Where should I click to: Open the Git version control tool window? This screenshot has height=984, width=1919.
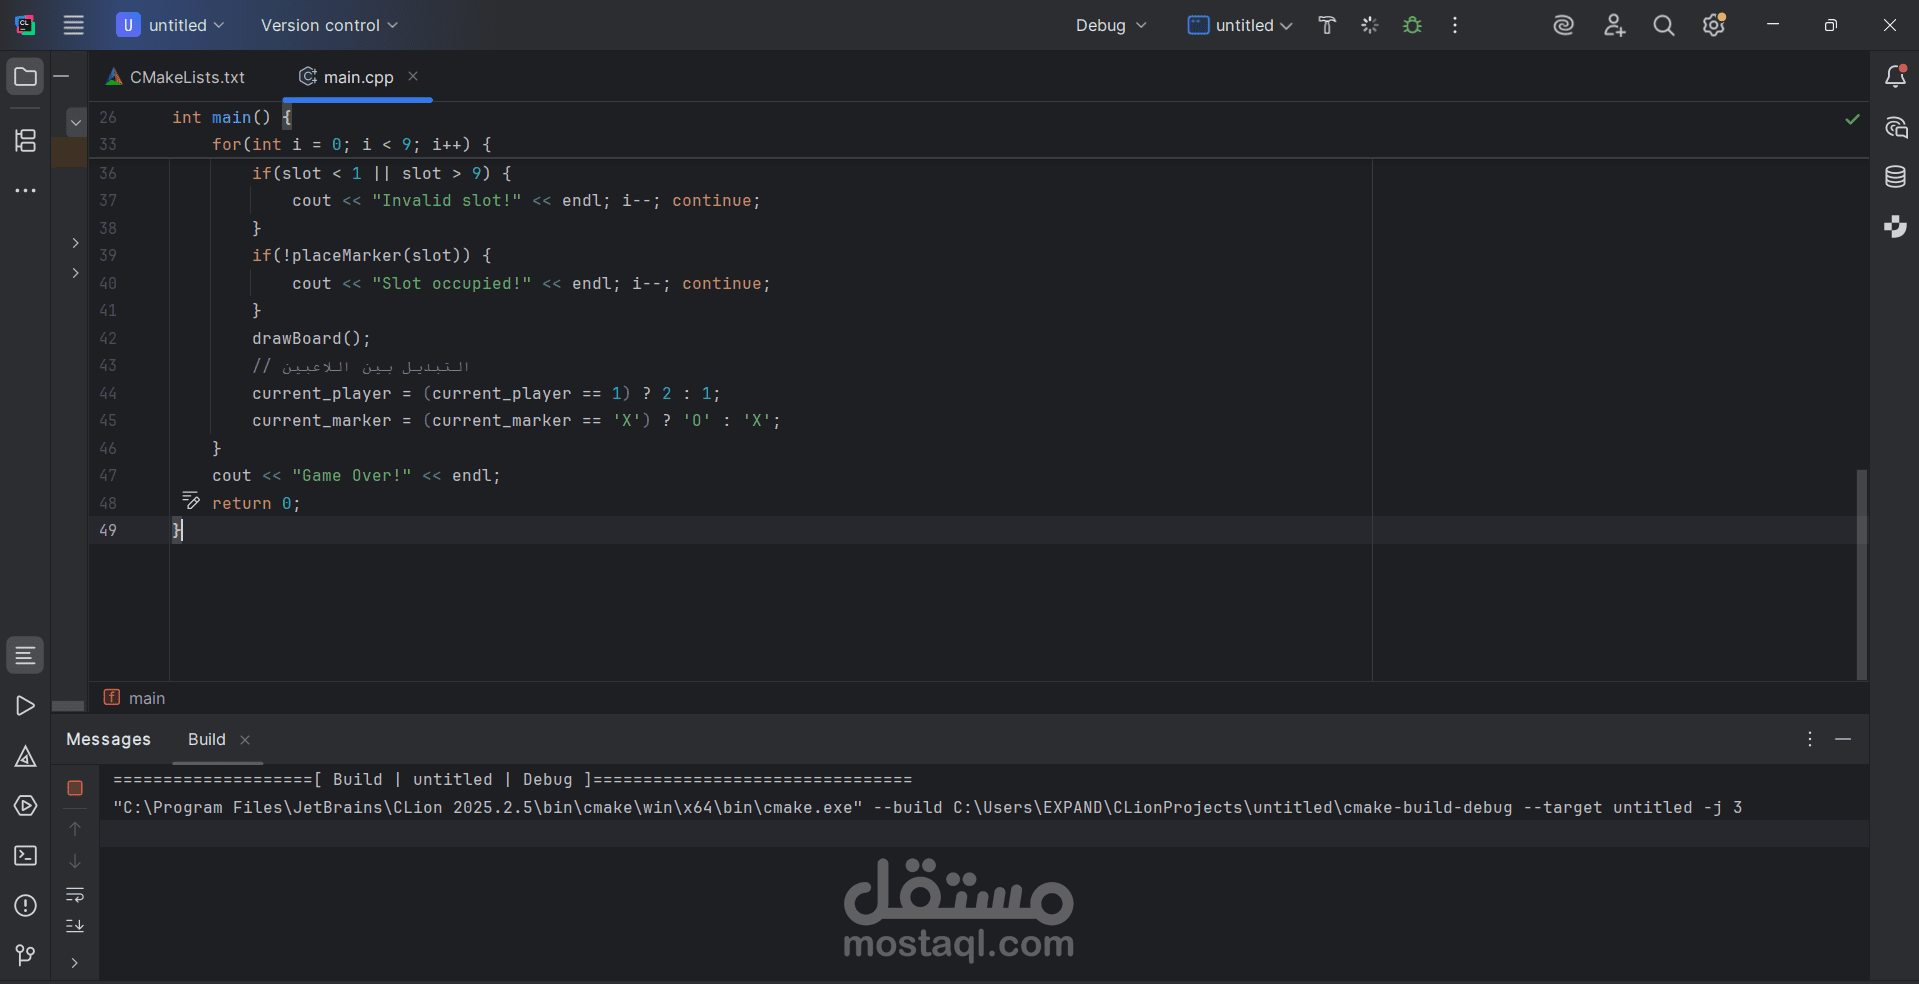pyautogui.click(x=25, y=956)
